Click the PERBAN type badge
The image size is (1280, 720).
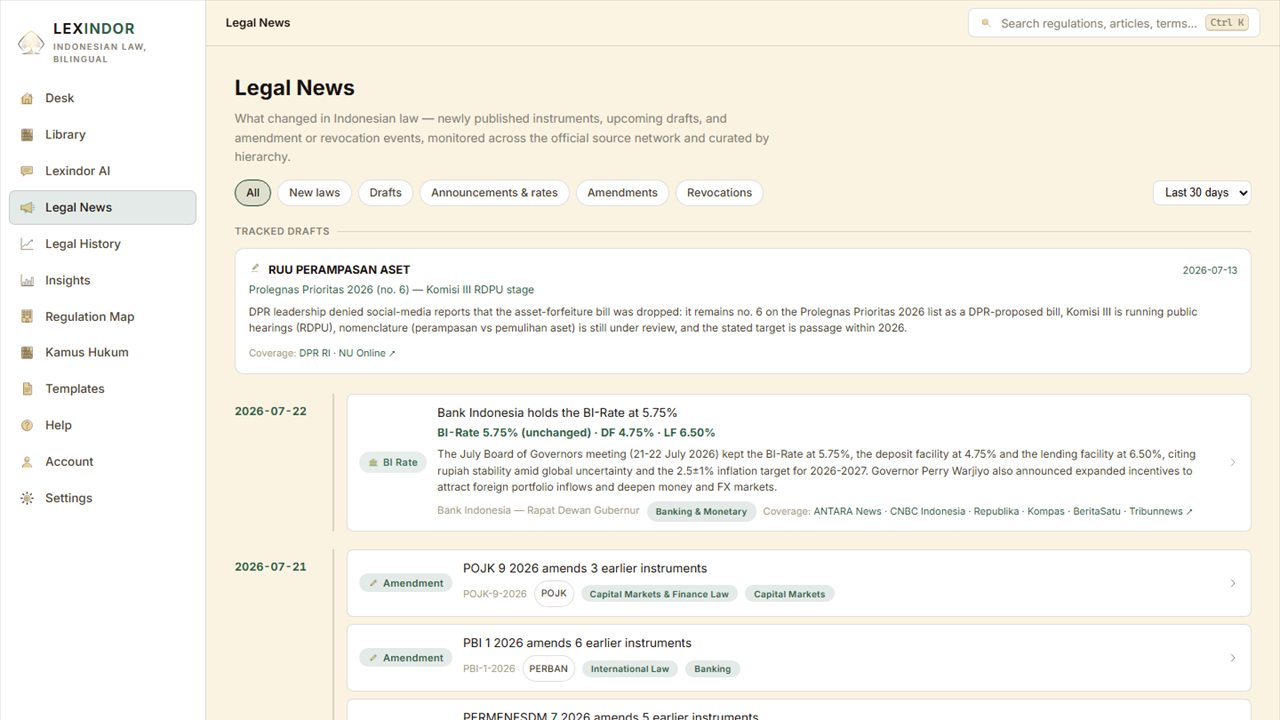(548, 669)
